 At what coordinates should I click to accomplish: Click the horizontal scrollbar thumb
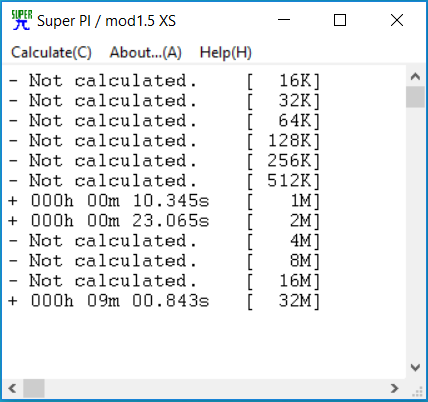click(34, 388)
